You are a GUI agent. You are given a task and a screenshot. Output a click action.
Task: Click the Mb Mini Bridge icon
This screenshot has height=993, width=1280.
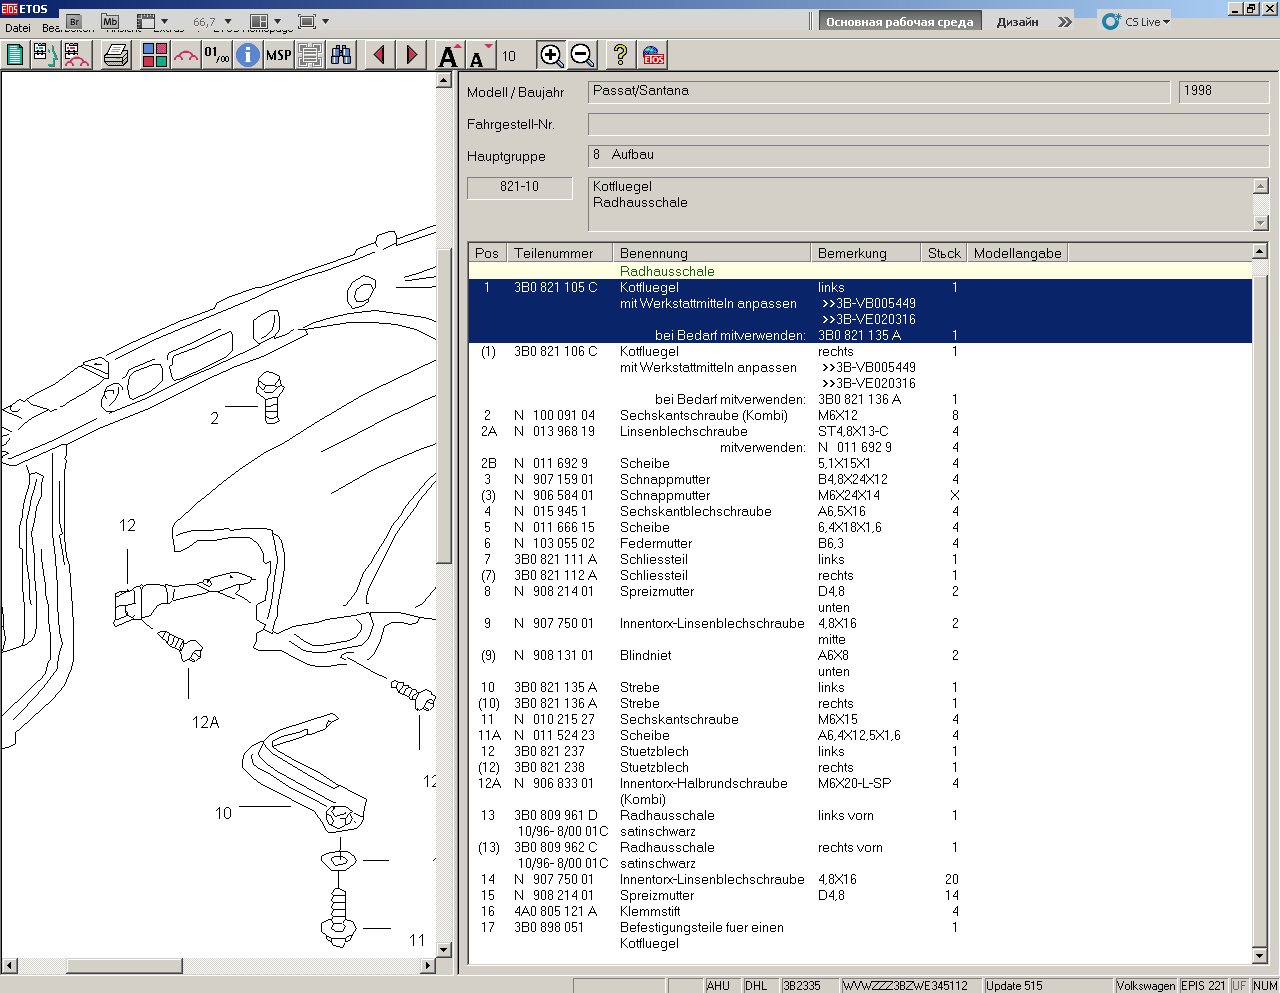click(x=110, y=21)
